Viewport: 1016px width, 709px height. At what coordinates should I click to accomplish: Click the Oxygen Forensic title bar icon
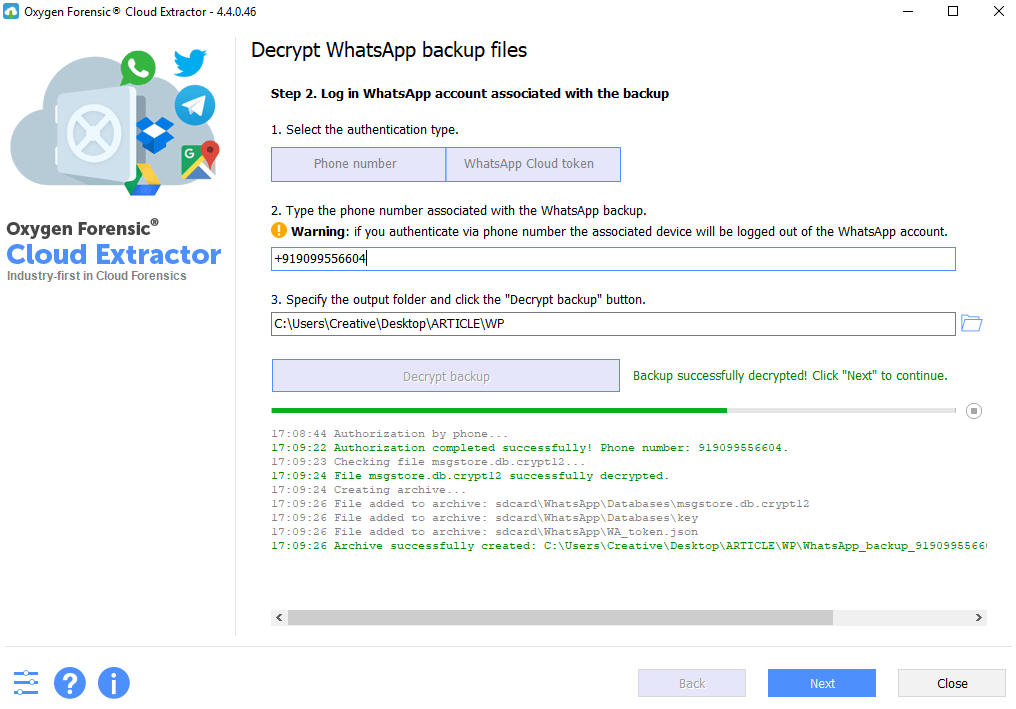(11, 11)
